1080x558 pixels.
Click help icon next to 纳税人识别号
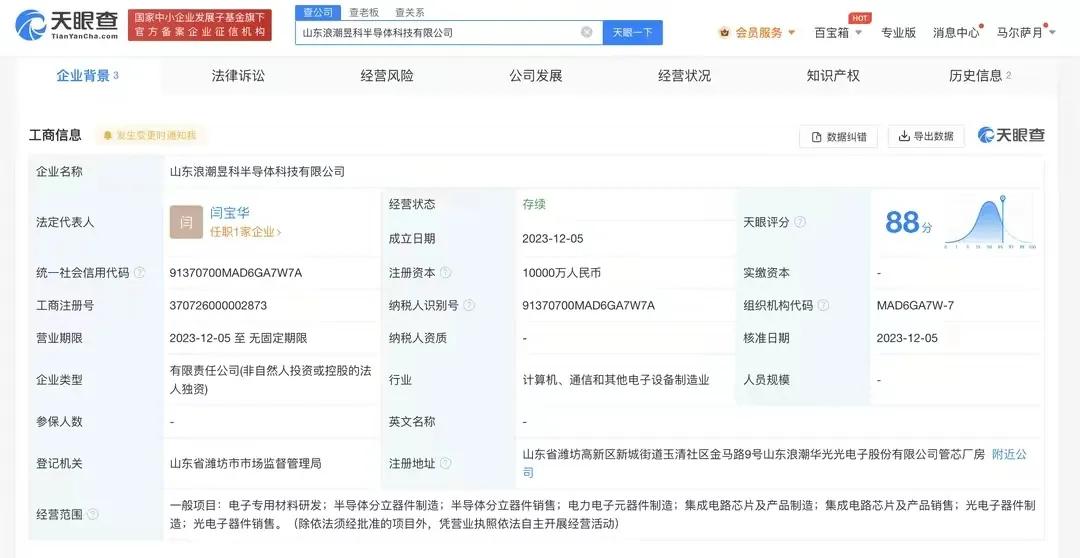pos(469,305)
